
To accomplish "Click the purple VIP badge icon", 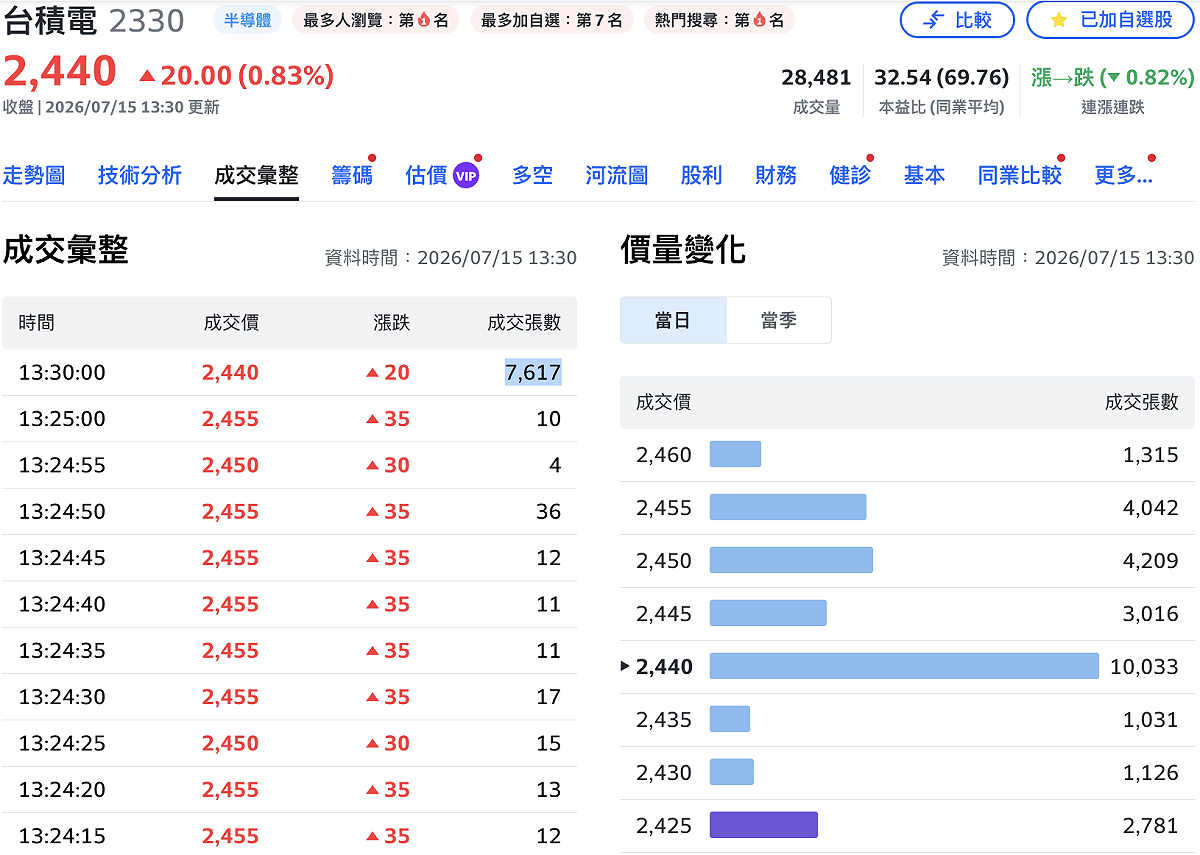I will coord(466,176).
